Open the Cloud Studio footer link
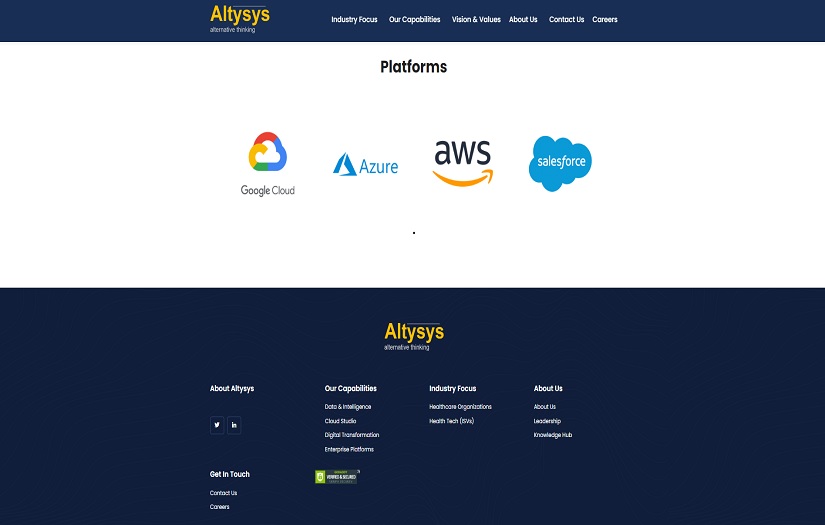The image size is (825, 525). (x=340, y=421)
